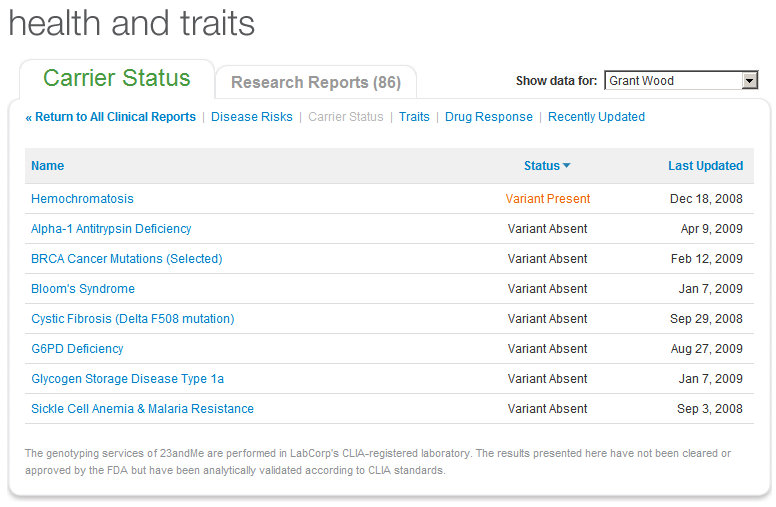Open Sickle Cell Anemia & Malaria Resistance

[x=142, y=408]
